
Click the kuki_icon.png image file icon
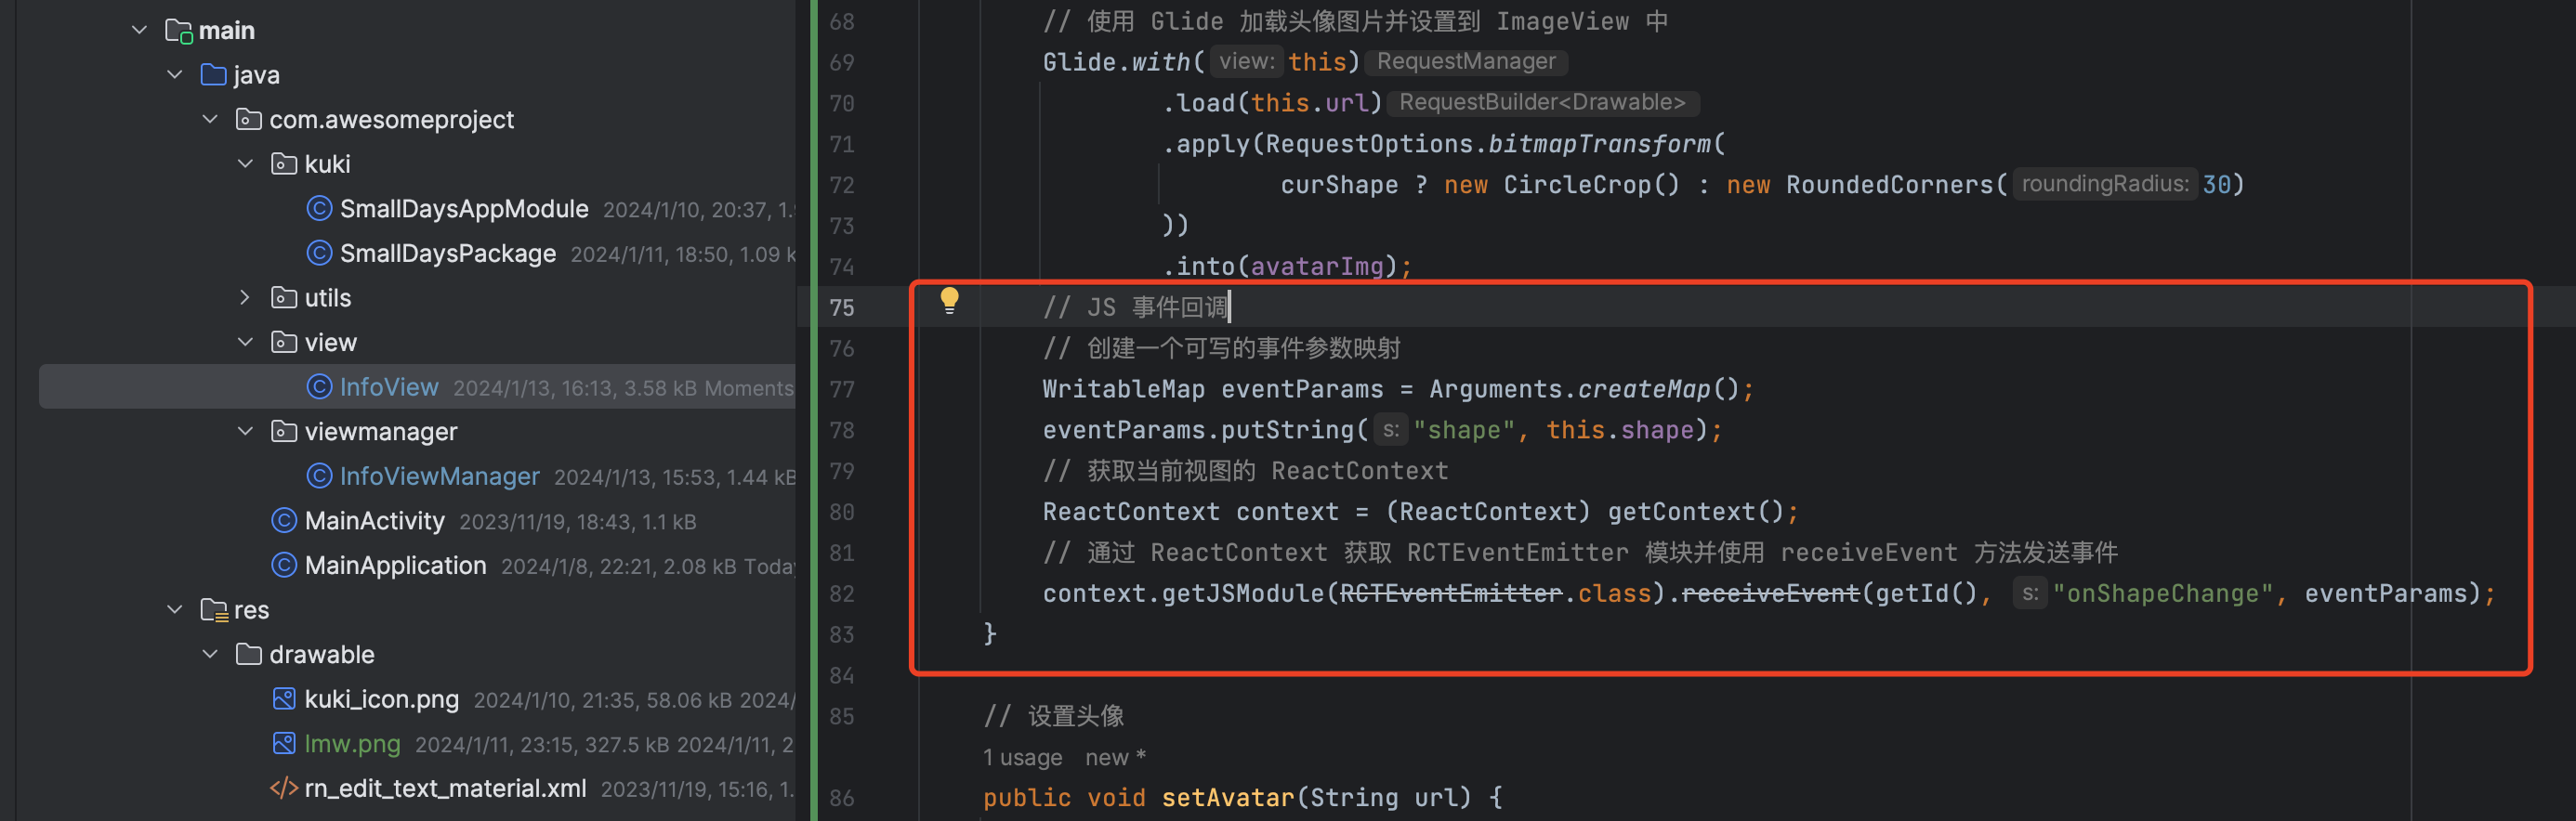point(284,698)
